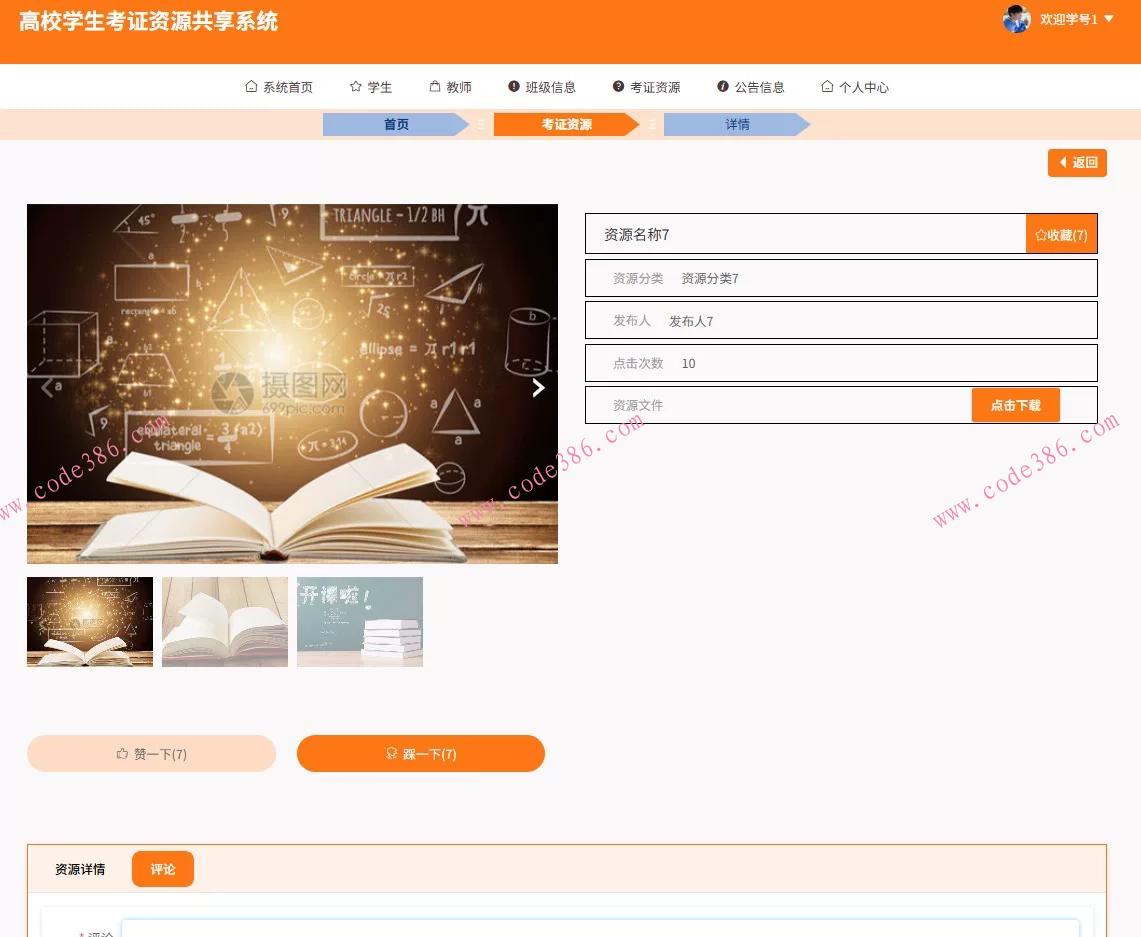Toggle like by pressing 赞一下(7)
1141x937 pixels.
(x=151, y=753)
